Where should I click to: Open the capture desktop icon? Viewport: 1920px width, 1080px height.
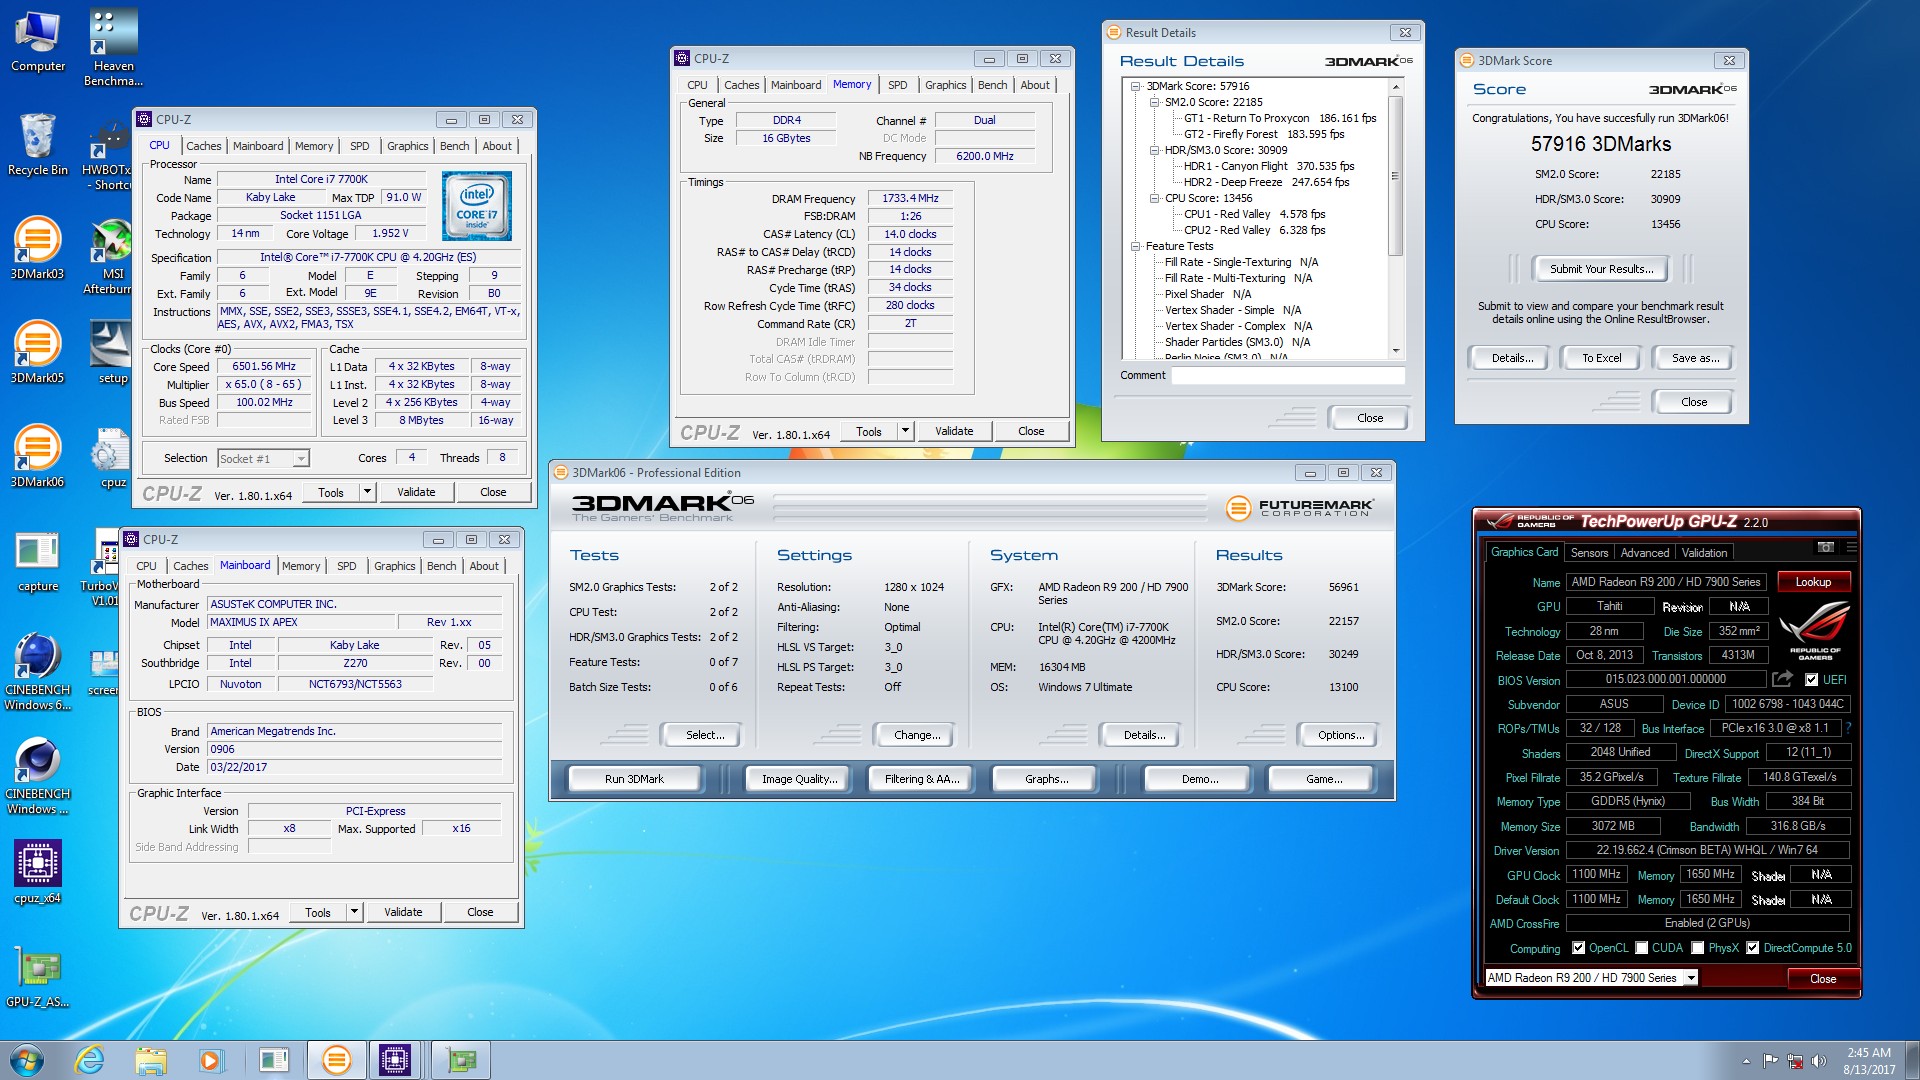click(38, 562)
